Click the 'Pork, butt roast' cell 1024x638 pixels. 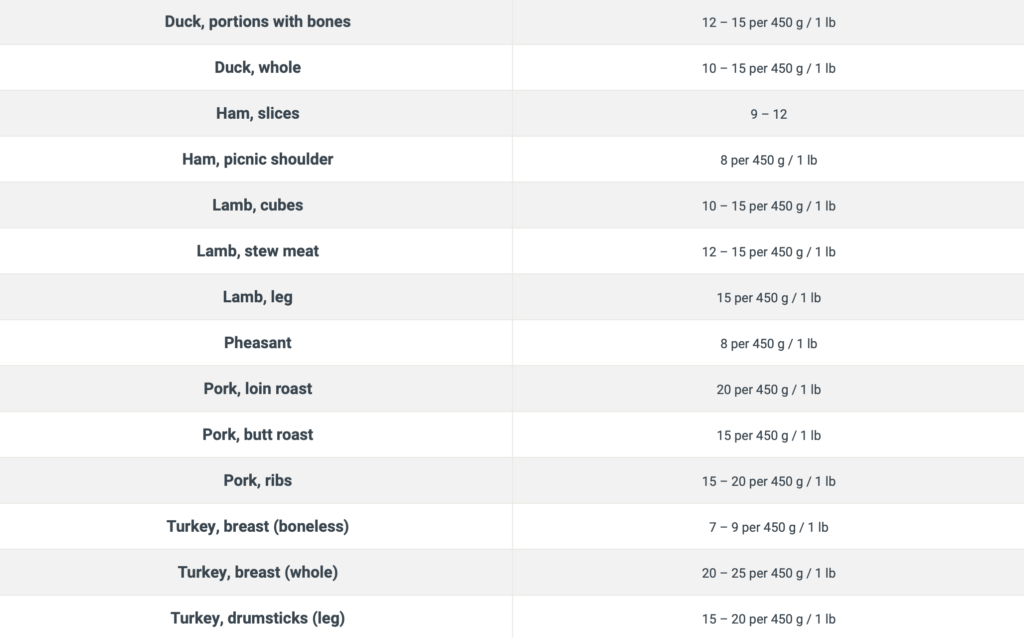[257, 434]
